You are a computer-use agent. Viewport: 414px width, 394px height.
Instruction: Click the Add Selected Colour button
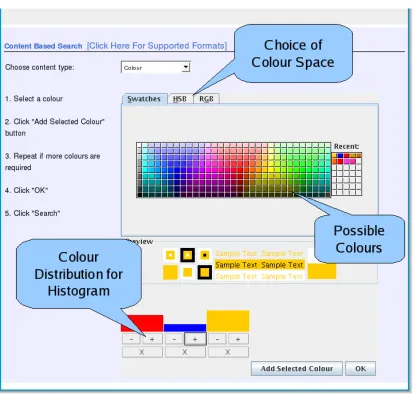[x=297, y=369]
